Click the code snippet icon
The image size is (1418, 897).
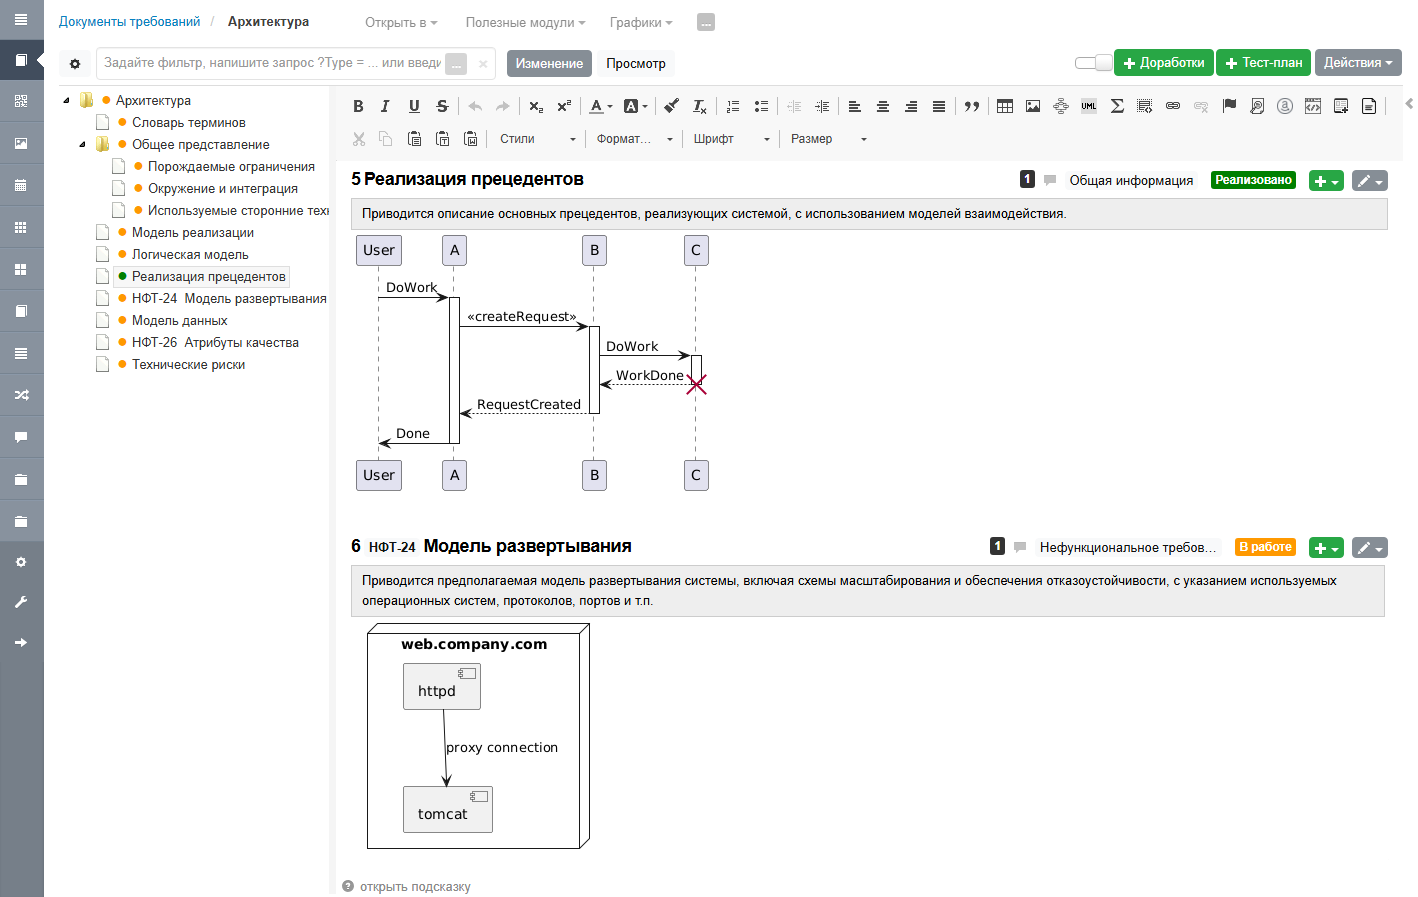[x=1313, y=106]
